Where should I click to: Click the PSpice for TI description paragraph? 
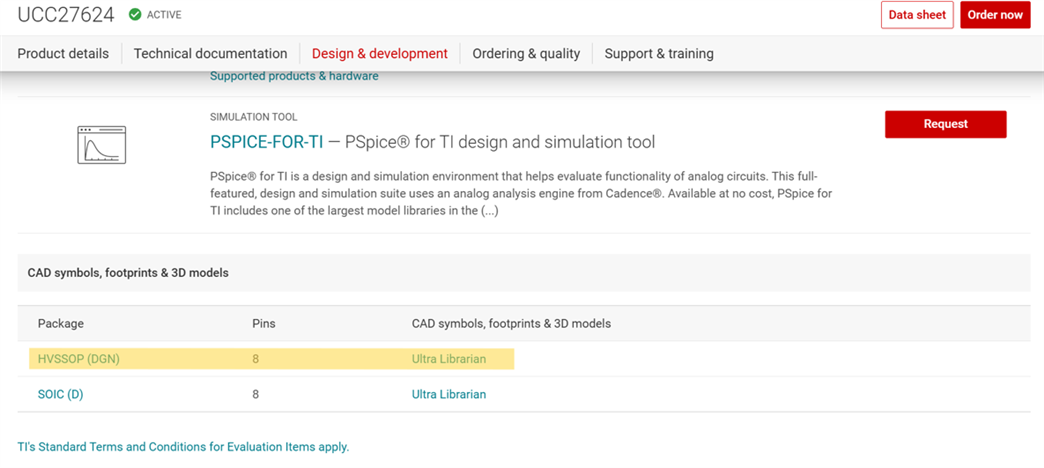coord(521,194)
